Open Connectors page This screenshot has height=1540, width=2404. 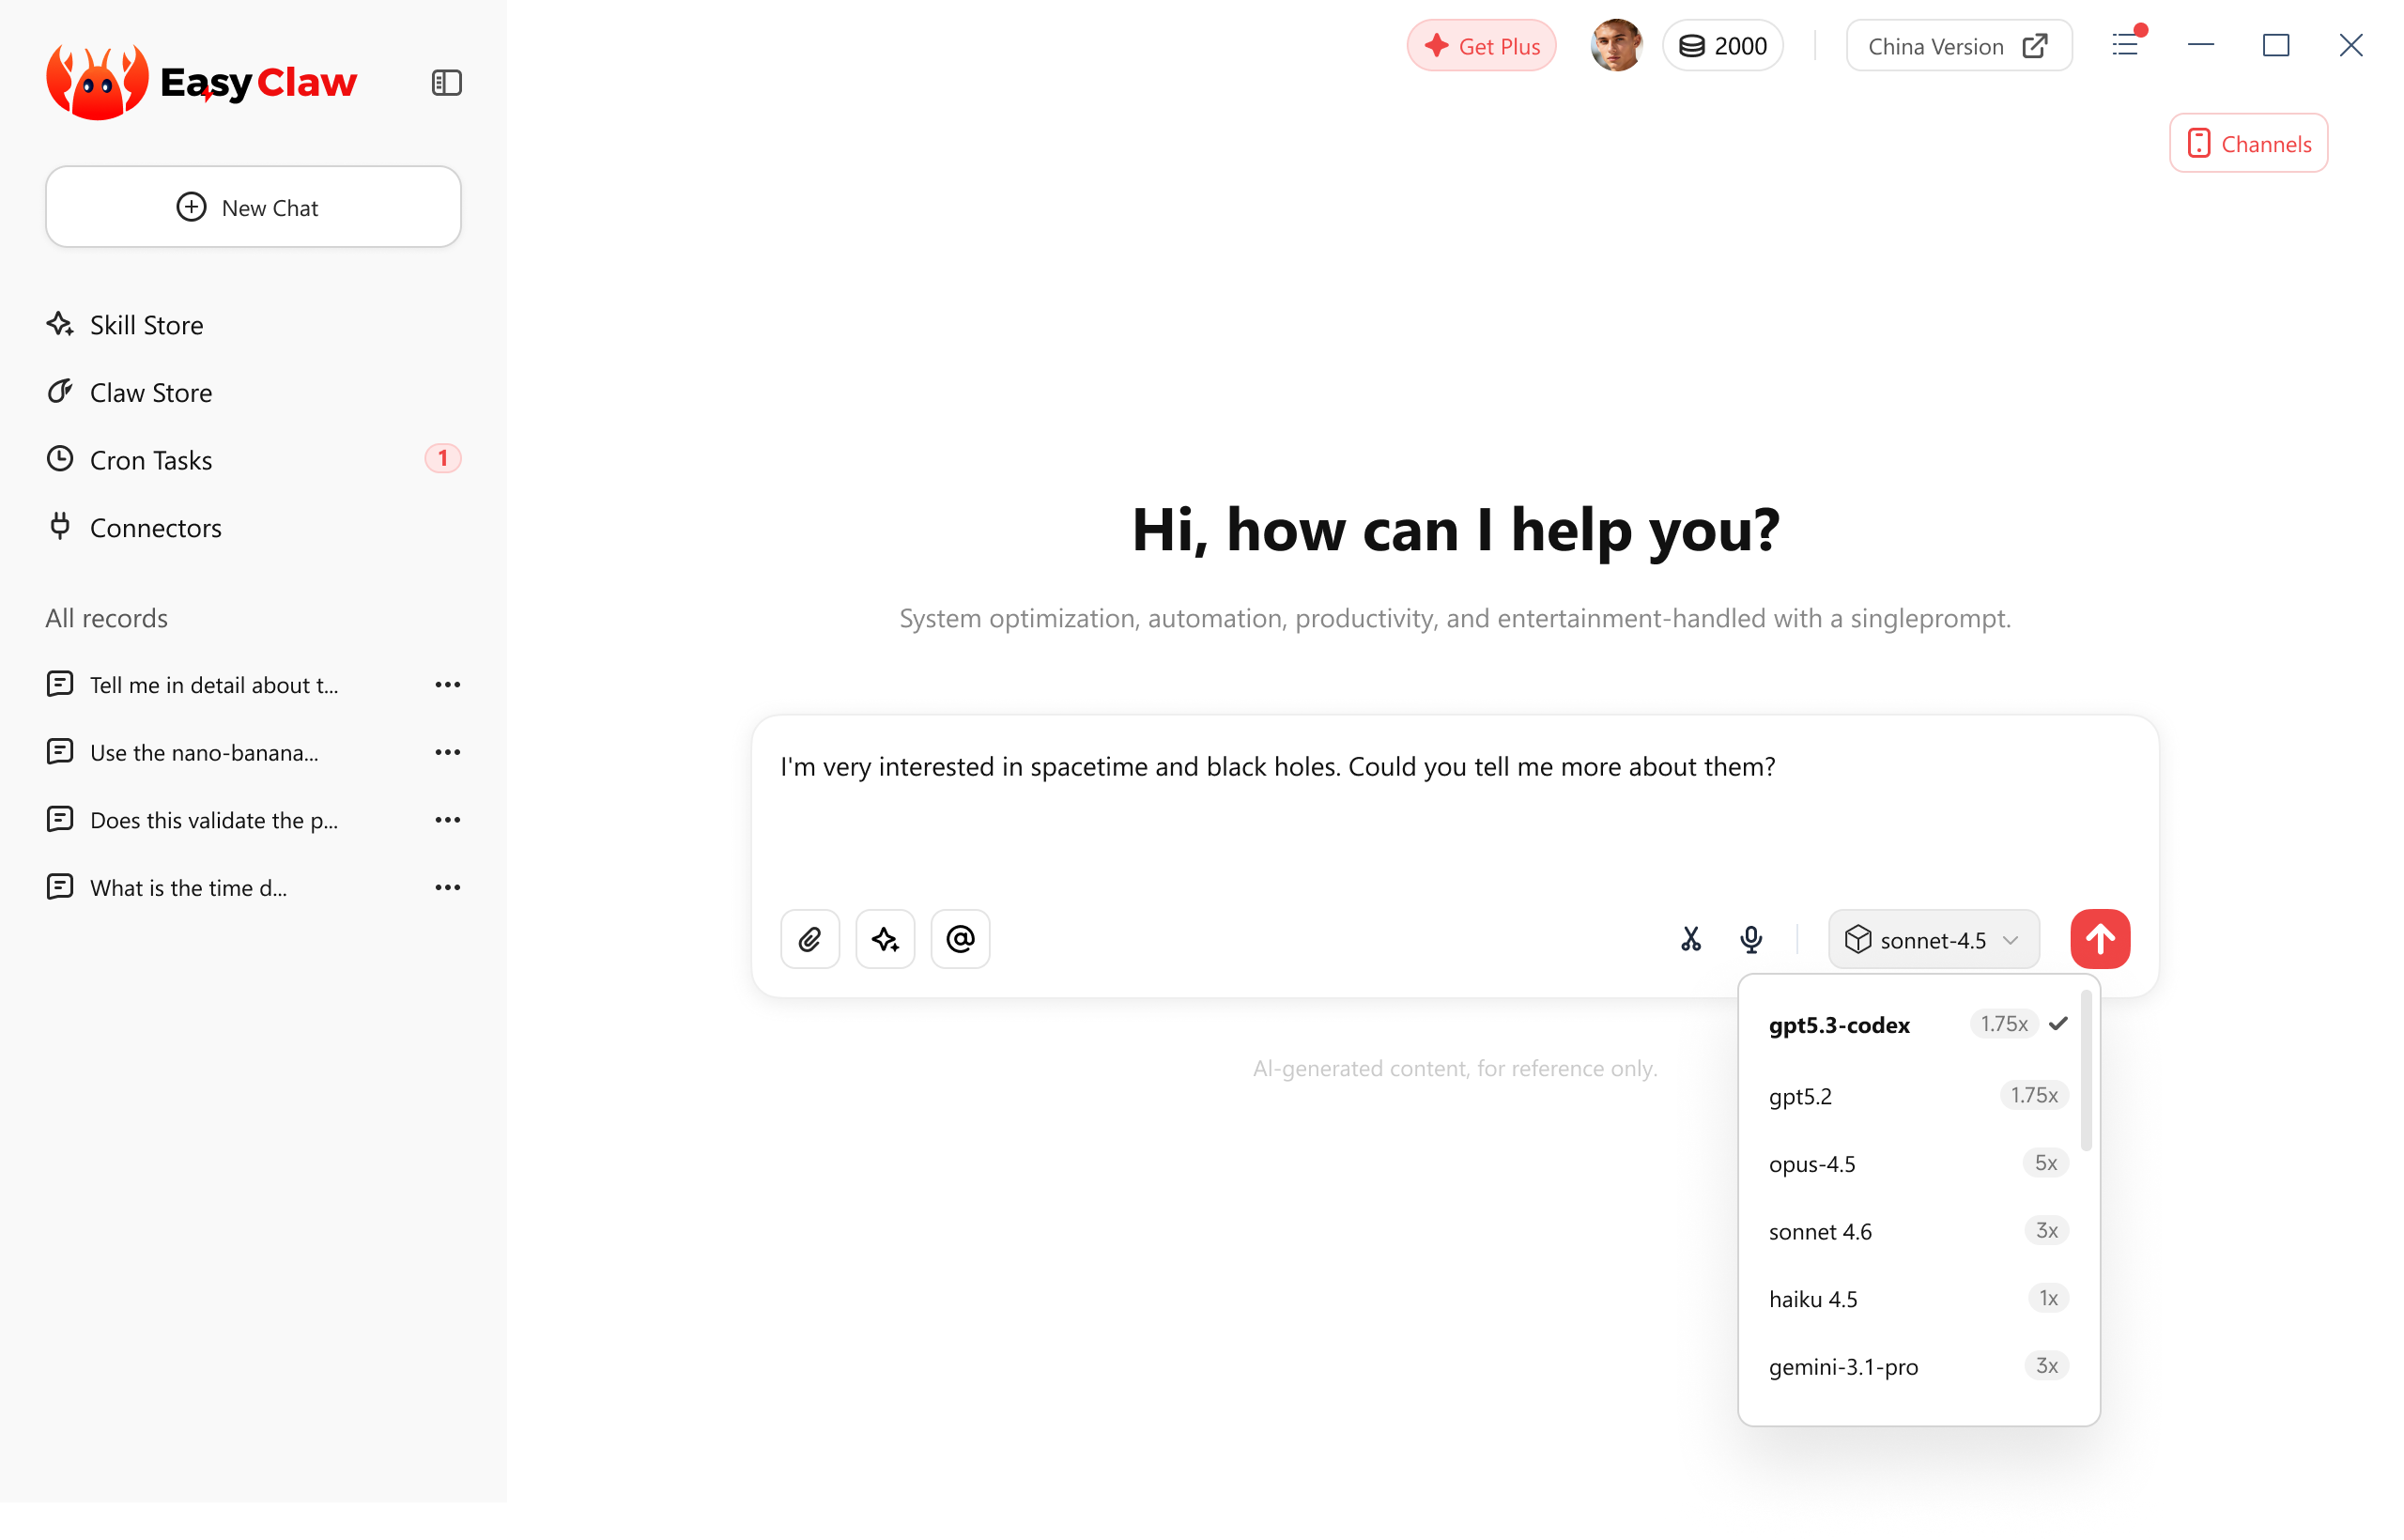pos(134,527)
